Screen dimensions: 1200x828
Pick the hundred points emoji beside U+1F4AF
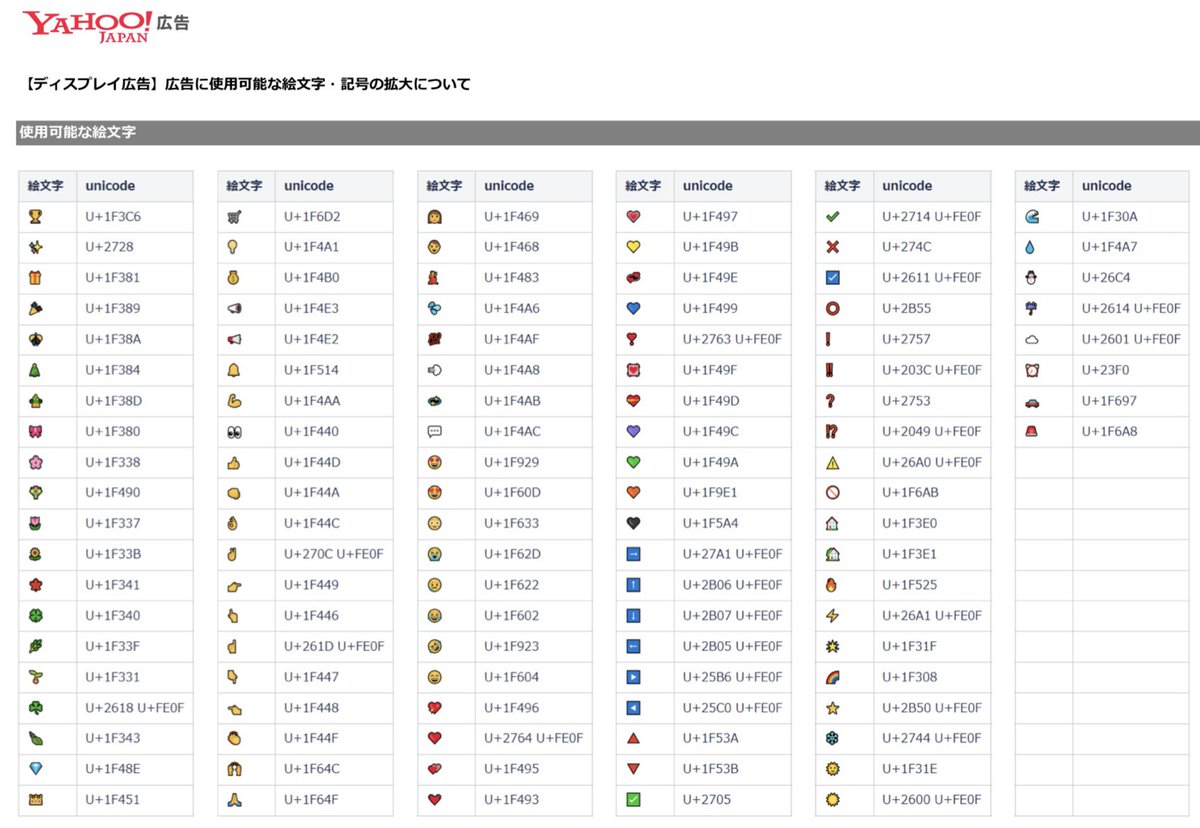(x=434, y=340)
